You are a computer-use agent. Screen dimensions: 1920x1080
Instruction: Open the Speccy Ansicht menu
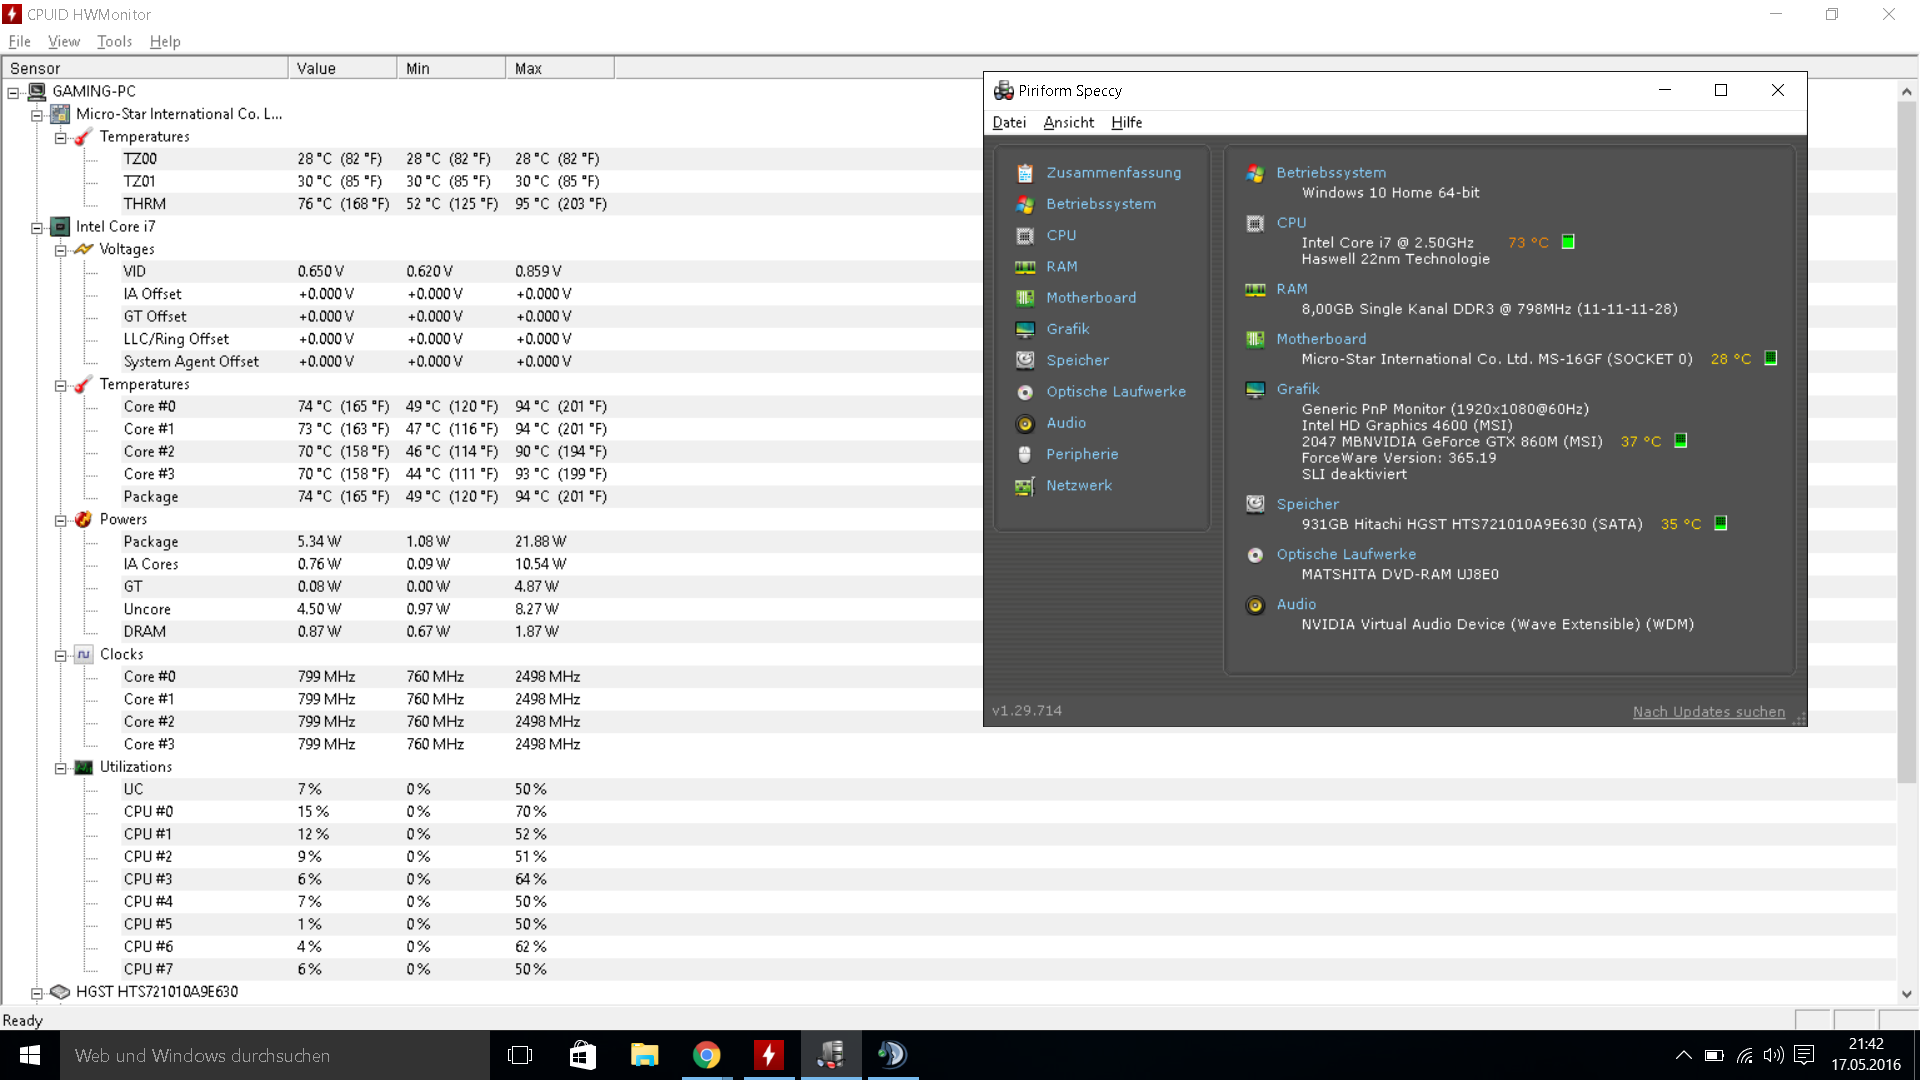[x=1068, y=122]
